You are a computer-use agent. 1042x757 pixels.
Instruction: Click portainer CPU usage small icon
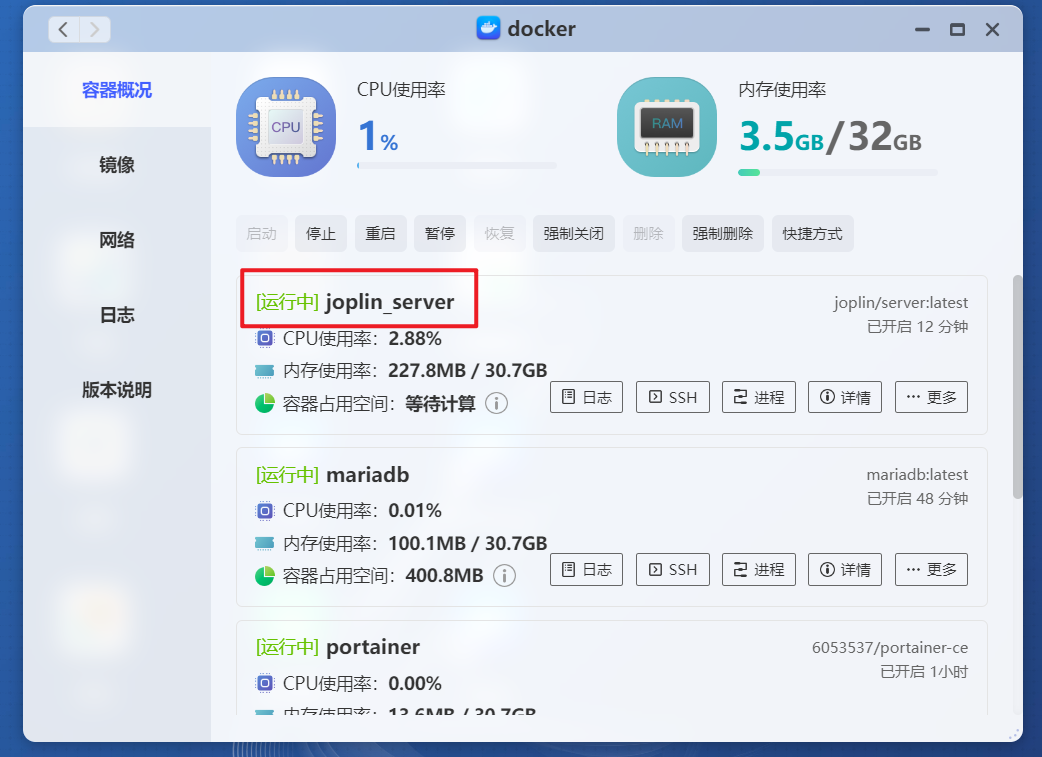coord(264,683)
